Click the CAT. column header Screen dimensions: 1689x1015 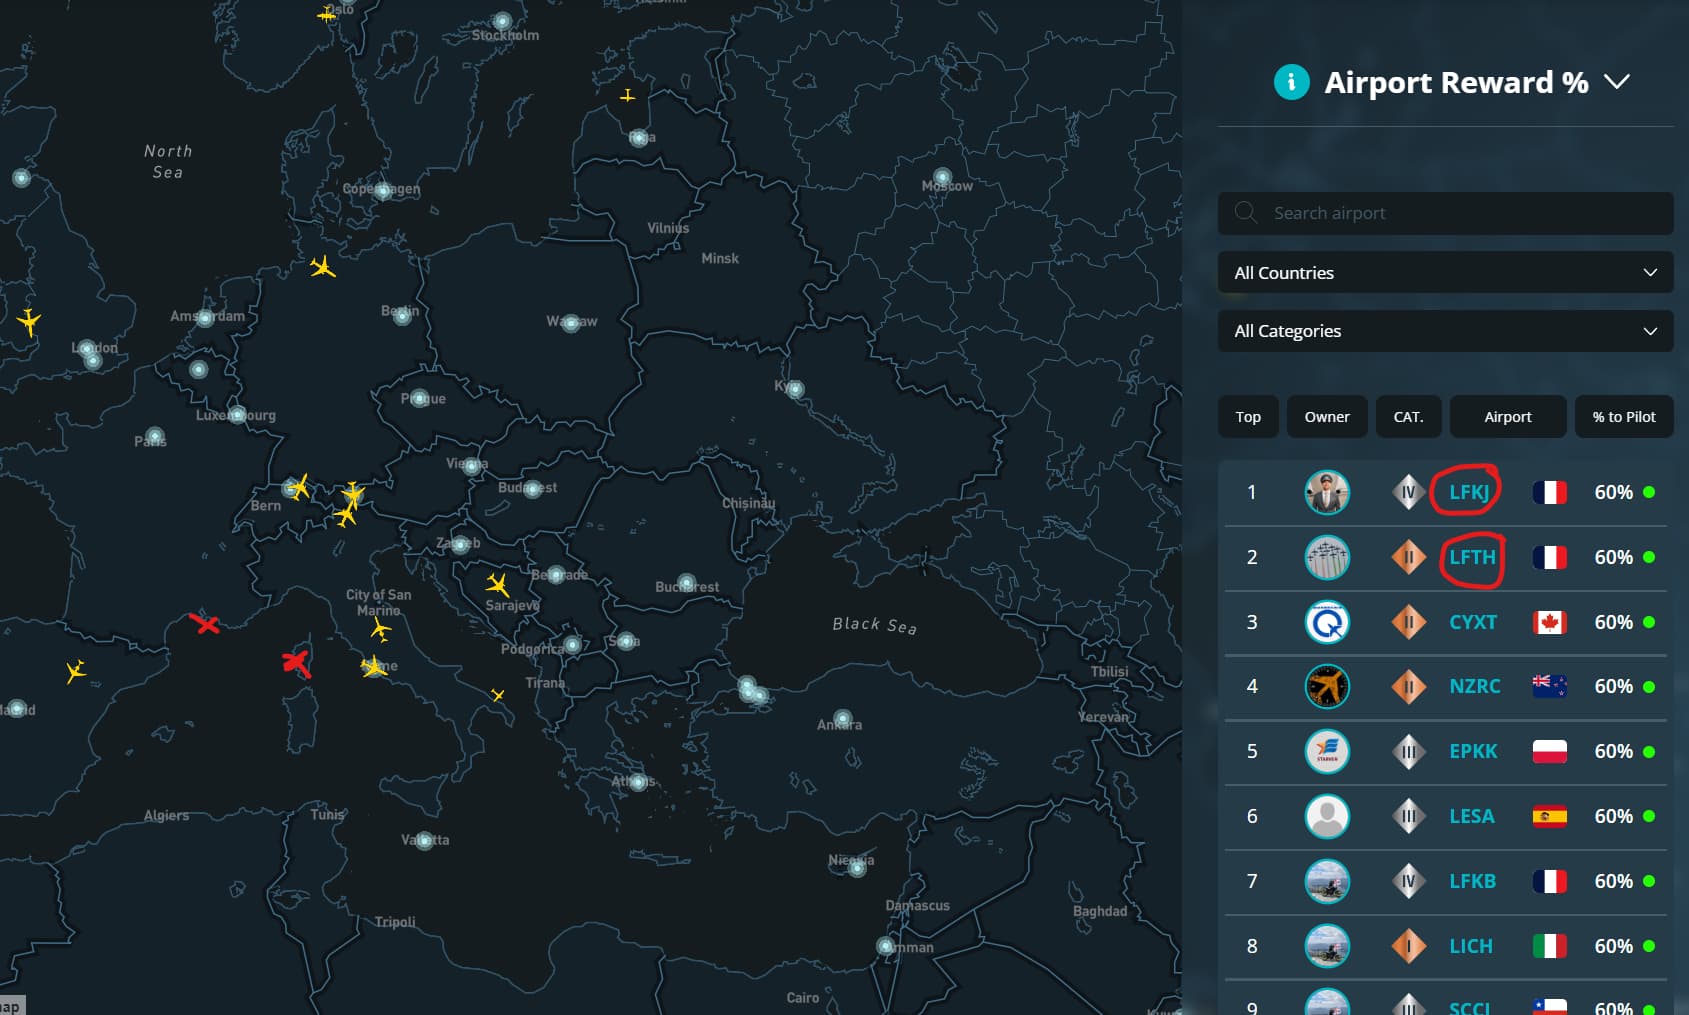1408,417
